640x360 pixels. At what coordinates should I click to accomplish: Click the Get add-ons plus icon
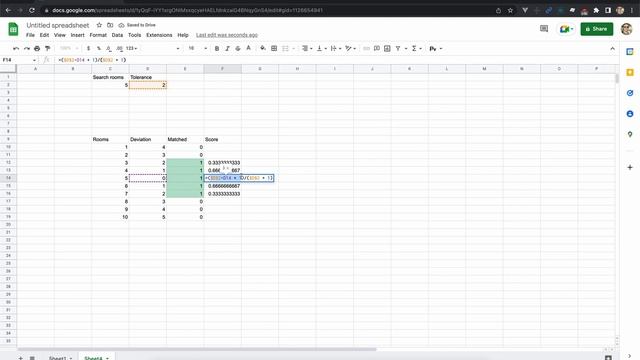coord(630,167)
